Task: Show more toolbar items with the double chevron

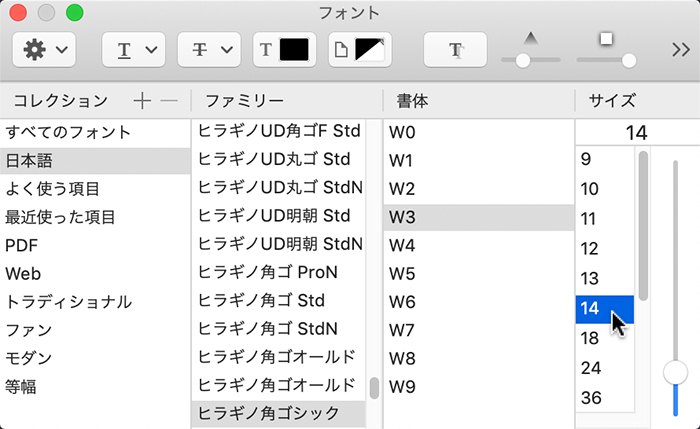Action: (679, 48)
